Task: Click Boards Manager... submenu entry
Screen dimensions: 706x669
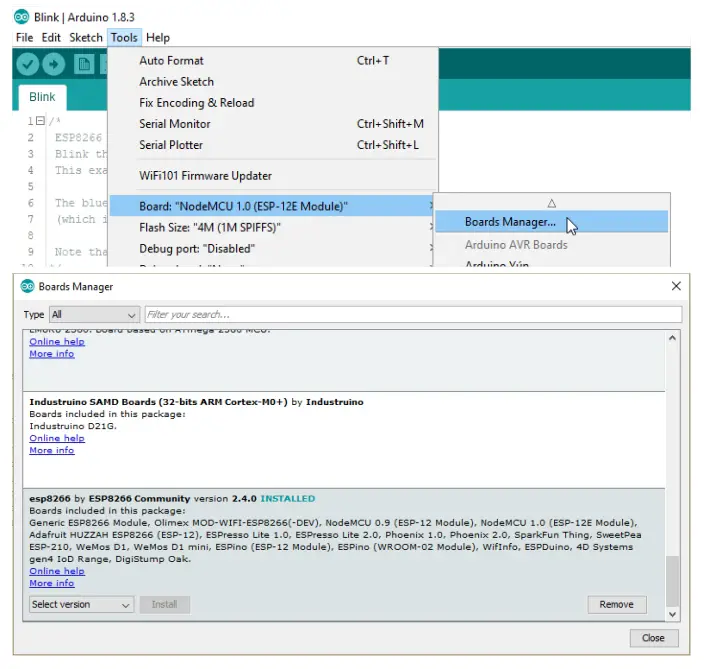Action: point(552,222)
